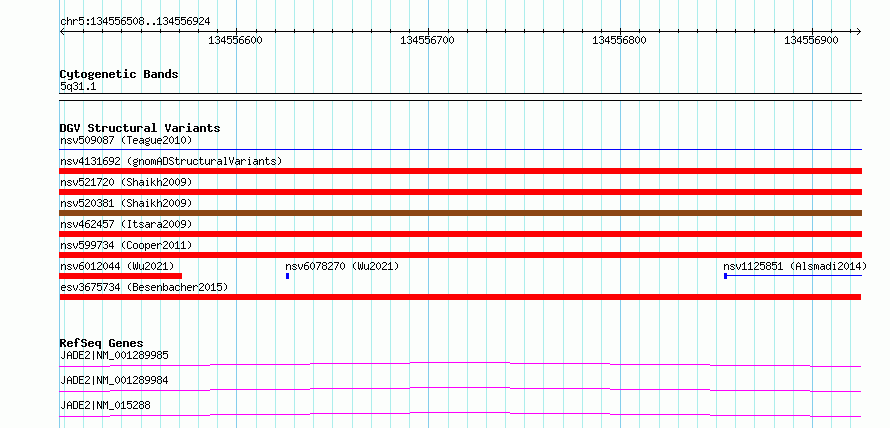Click the RefSeq Genes track heading

point(102,343)
